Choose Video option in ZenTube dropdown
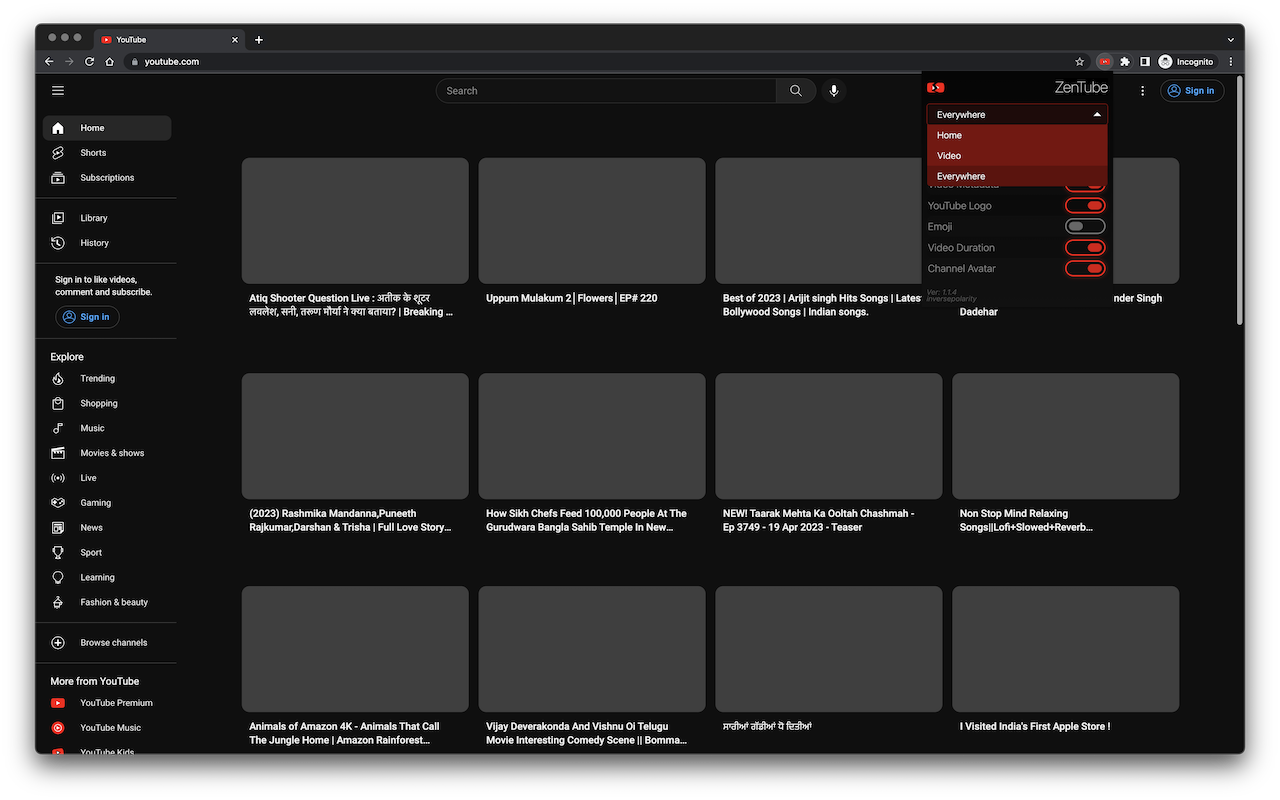Screen dimensions: 1280x800 coord(1017,156)
